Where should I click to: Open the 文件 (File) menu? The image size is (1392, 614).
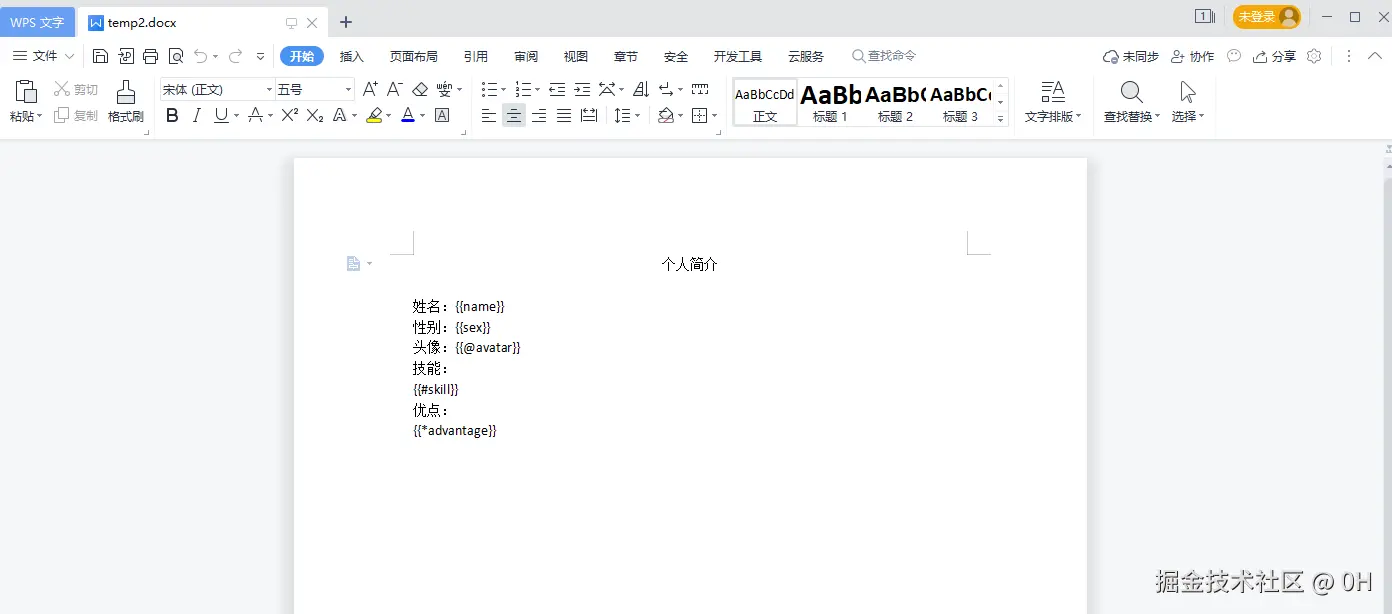click(x=43, y=56)
